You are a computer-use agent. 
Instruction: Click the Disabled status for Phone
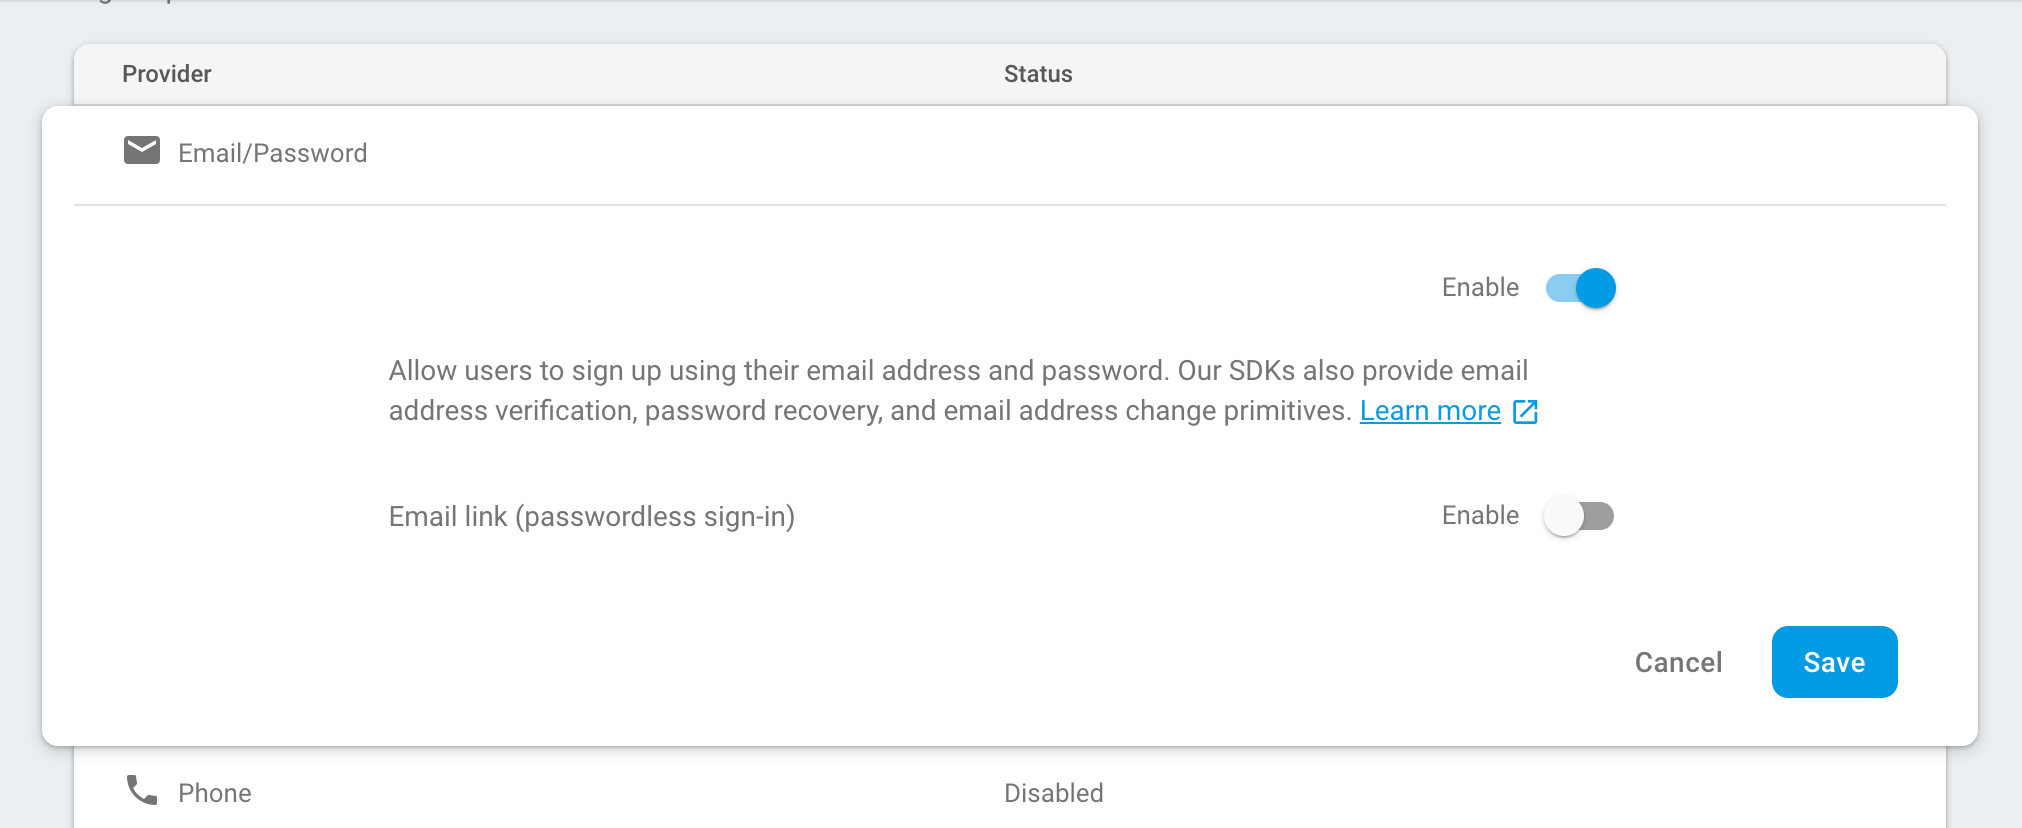coord(1054,793)
